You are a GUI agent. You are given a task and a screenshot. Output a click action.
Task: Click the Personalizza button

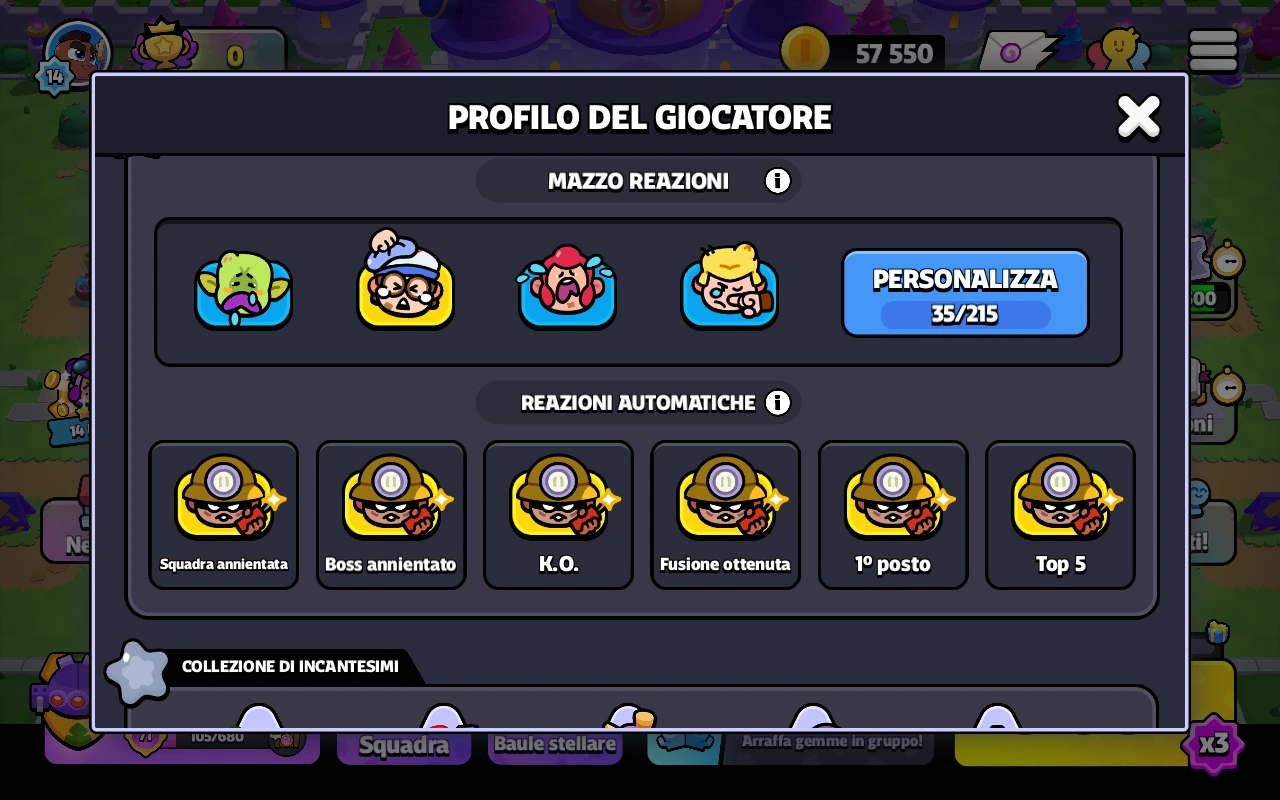[965, 293]
